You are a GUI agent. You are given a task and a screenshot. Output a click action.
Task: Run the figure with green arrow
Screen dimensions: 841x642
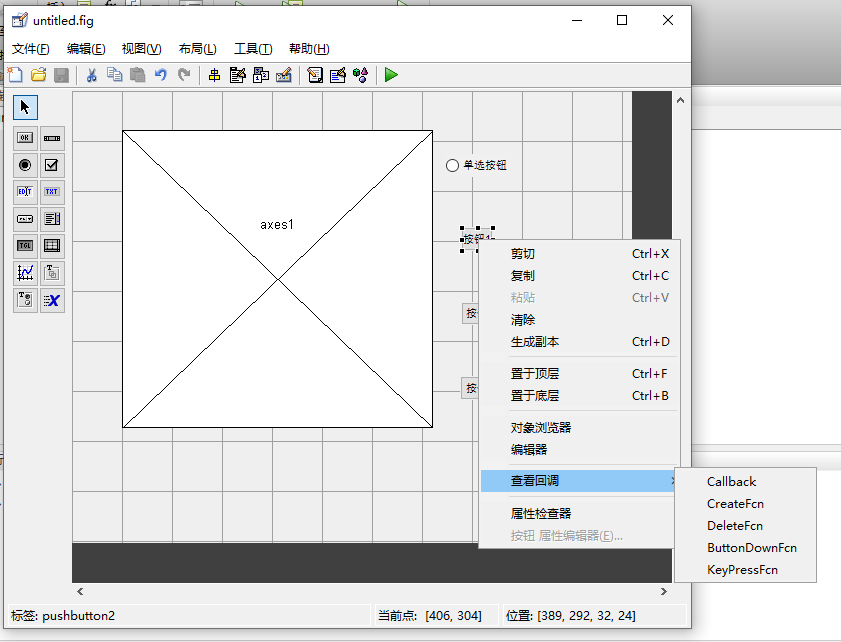coord(391,75)
